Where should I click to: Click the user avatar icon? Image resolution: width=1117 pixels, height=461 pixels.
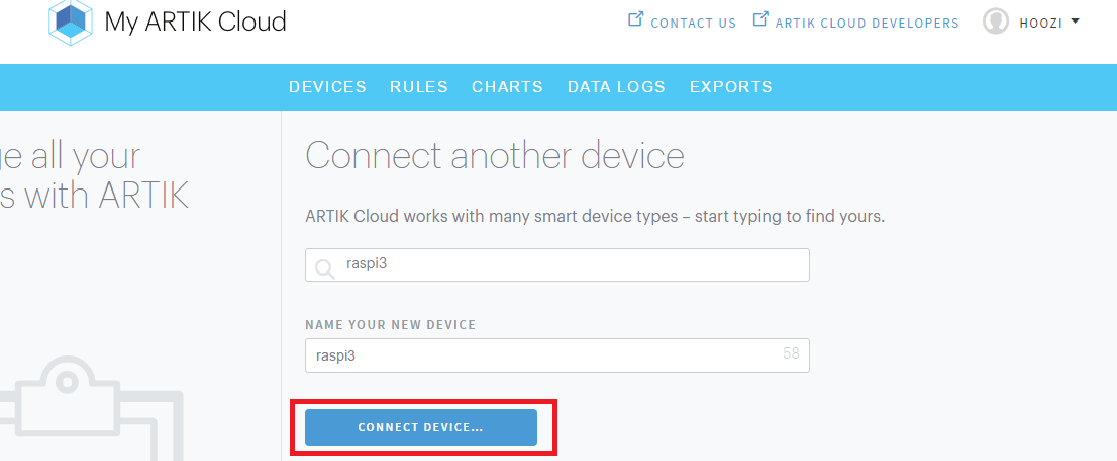tap(995, 21)
